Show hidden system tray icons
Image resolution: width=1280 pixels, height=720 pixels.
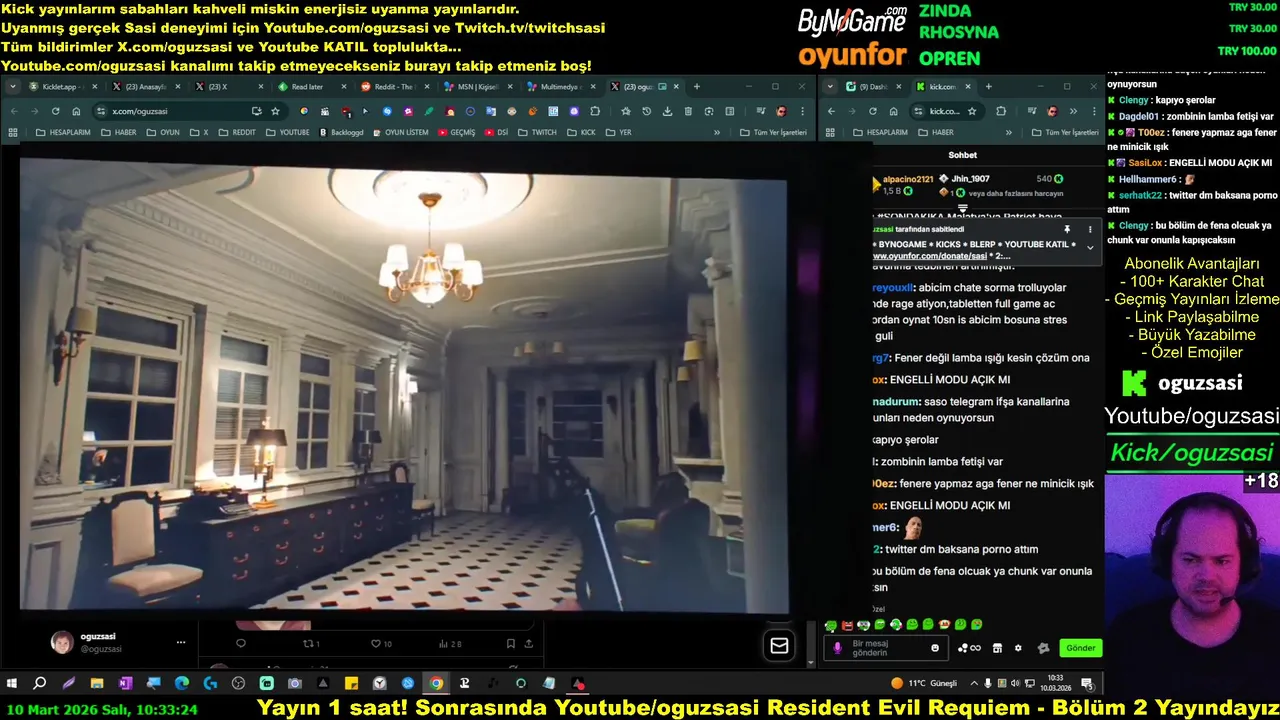pyautogui.click(x=974, y=683)
